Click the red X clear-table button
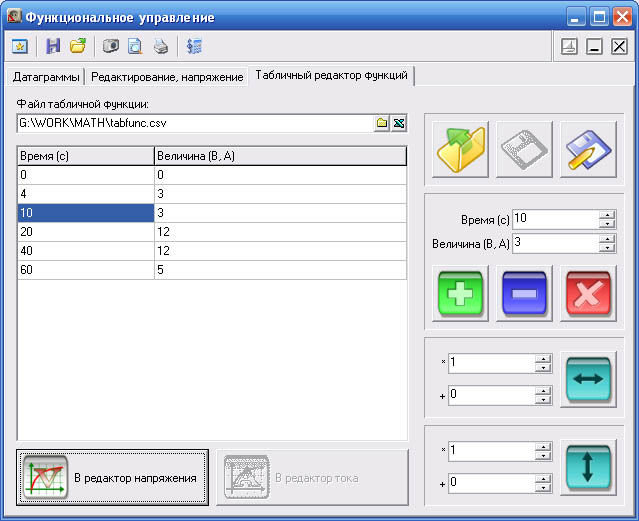This screenshot has width=639, height=521. coord(588,294)
